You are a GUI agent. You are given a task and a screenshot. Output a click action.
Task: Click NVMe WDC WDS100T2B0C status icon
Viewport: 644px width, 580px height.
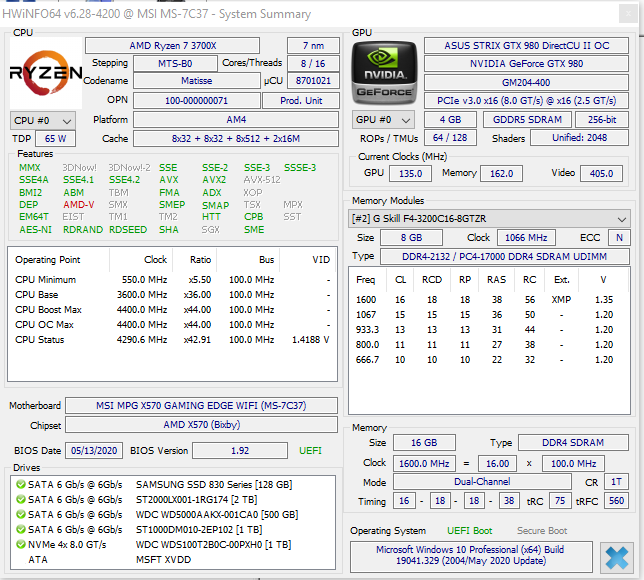tap(21, 544)
